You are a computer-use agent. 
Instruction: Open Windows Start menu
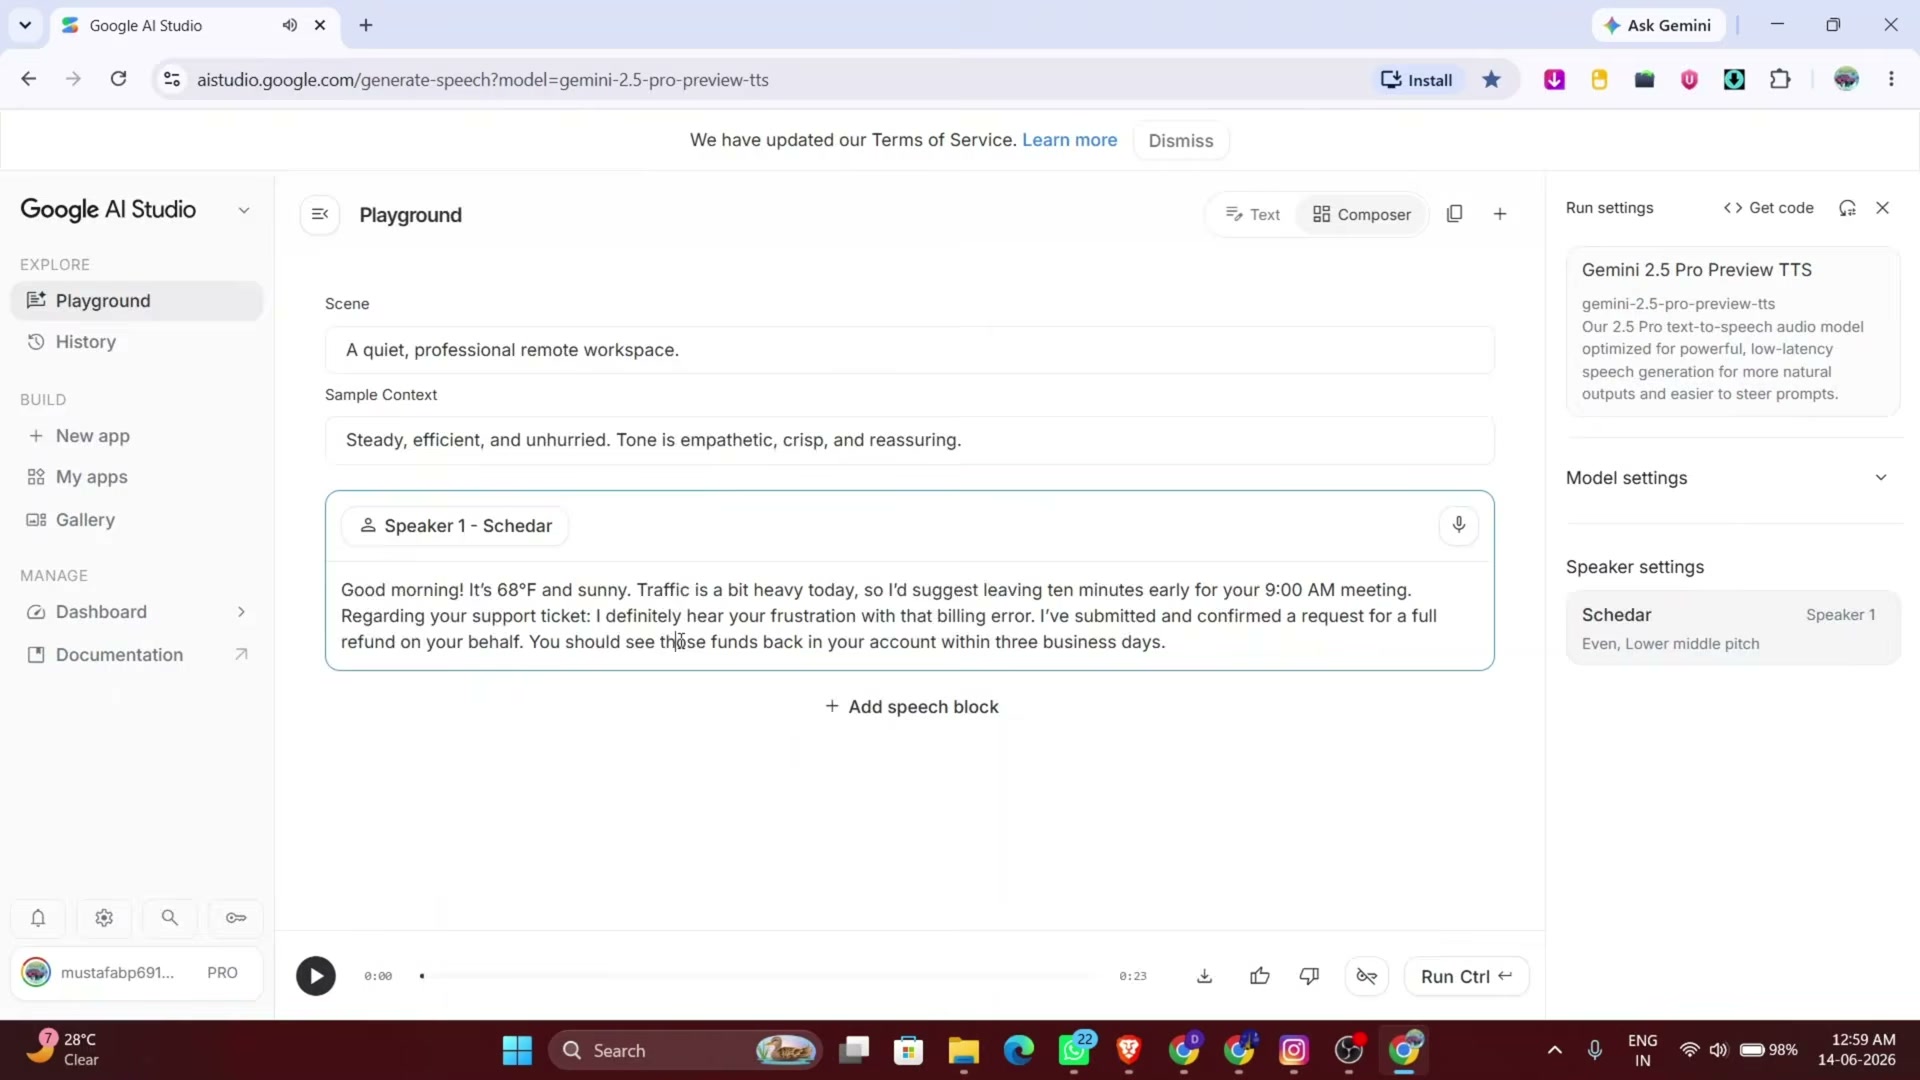pos(517,1051)
